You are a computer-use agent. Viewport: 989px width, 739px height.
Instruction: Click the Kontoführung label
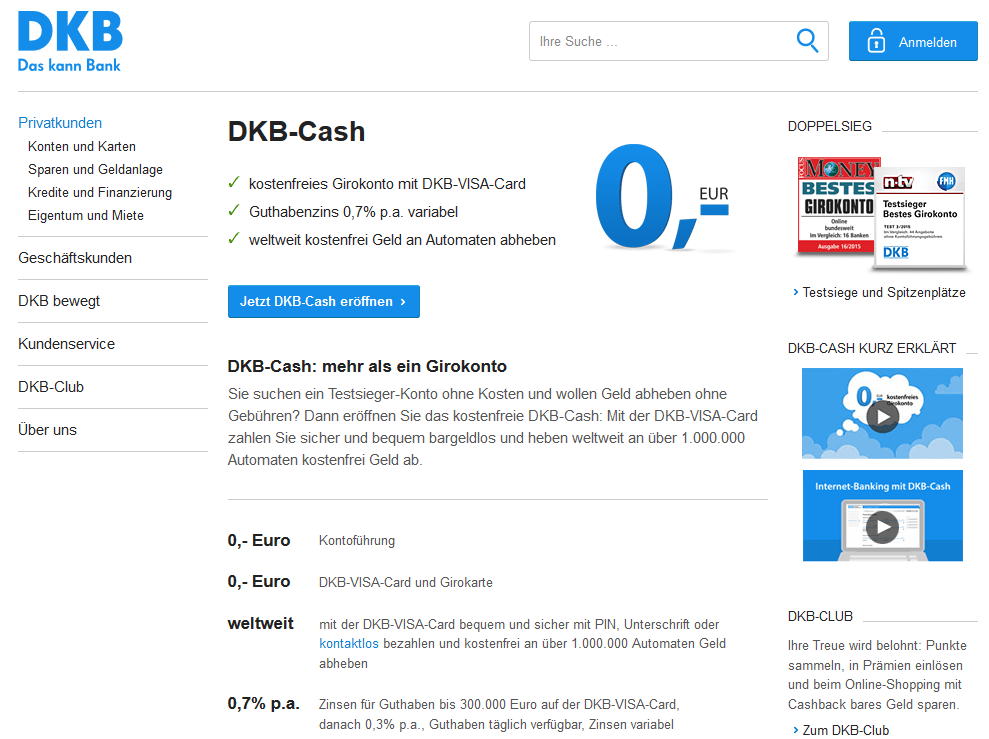coord(357,540)
